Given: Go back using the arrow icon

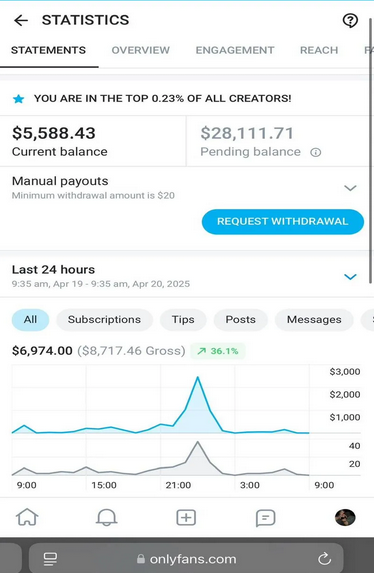Looking at the screenshot, I should 21,20.
